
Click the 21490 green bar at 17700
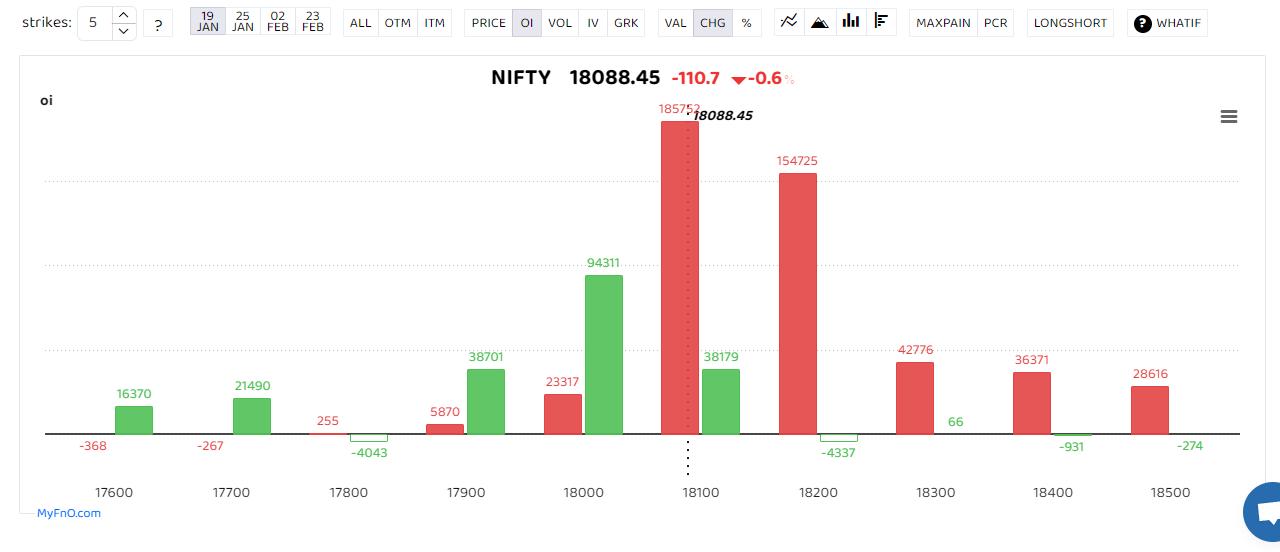click(x=252, y=416)
